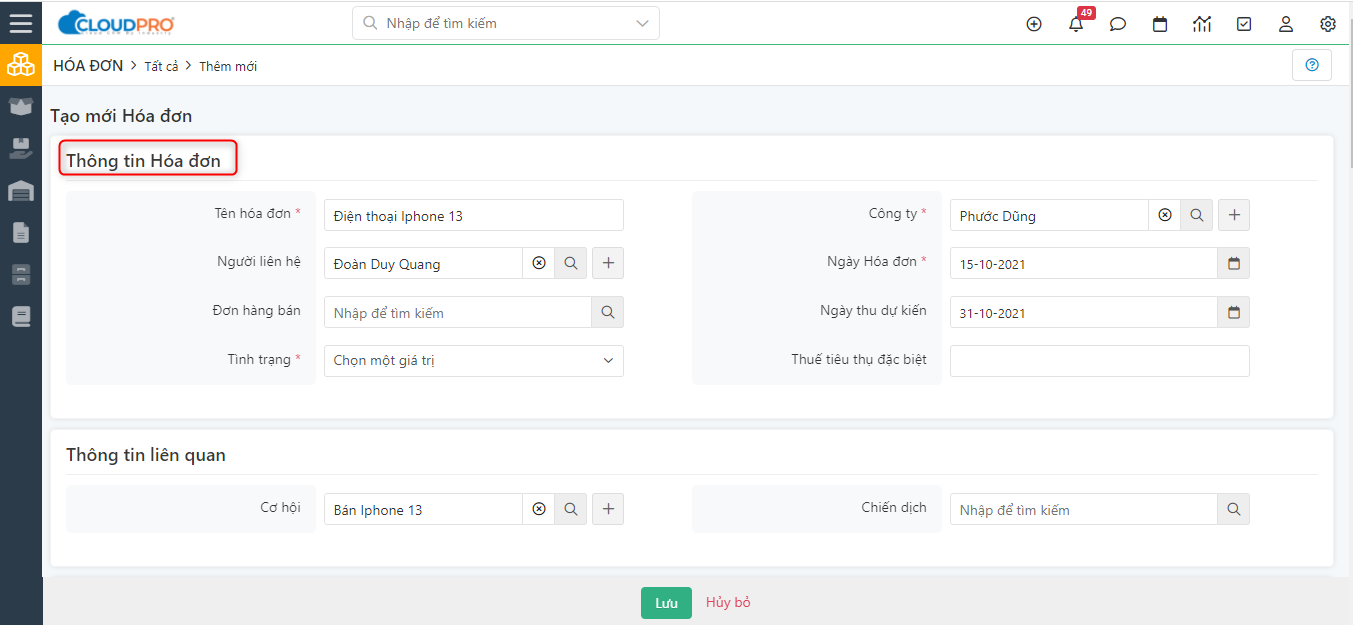Screen dimensions: 1353x625
Task: Click the Cơ hội input
Action: pos(424,509)
